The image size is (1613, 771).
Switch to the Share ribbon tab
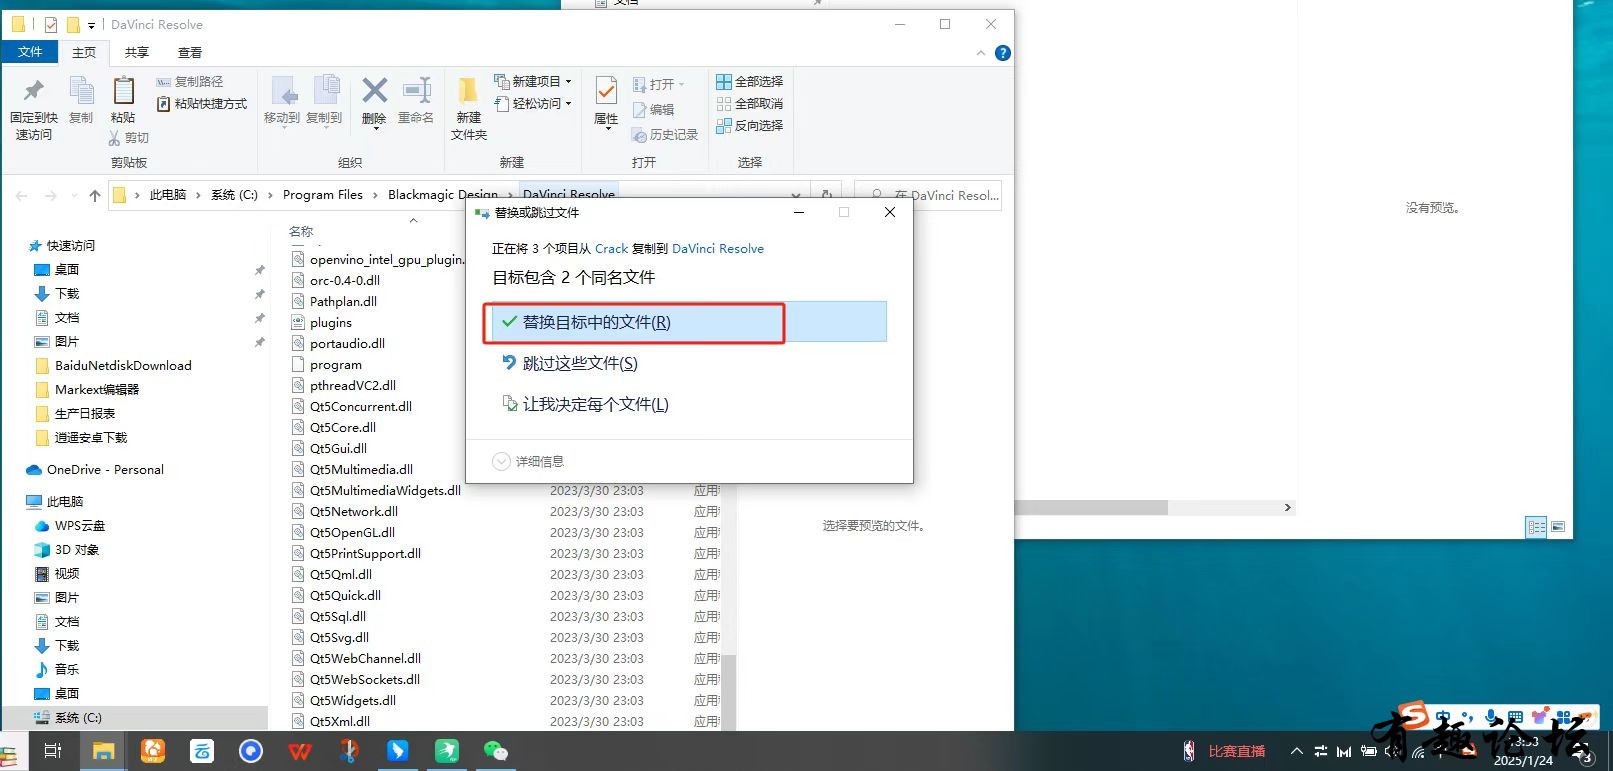137,52
